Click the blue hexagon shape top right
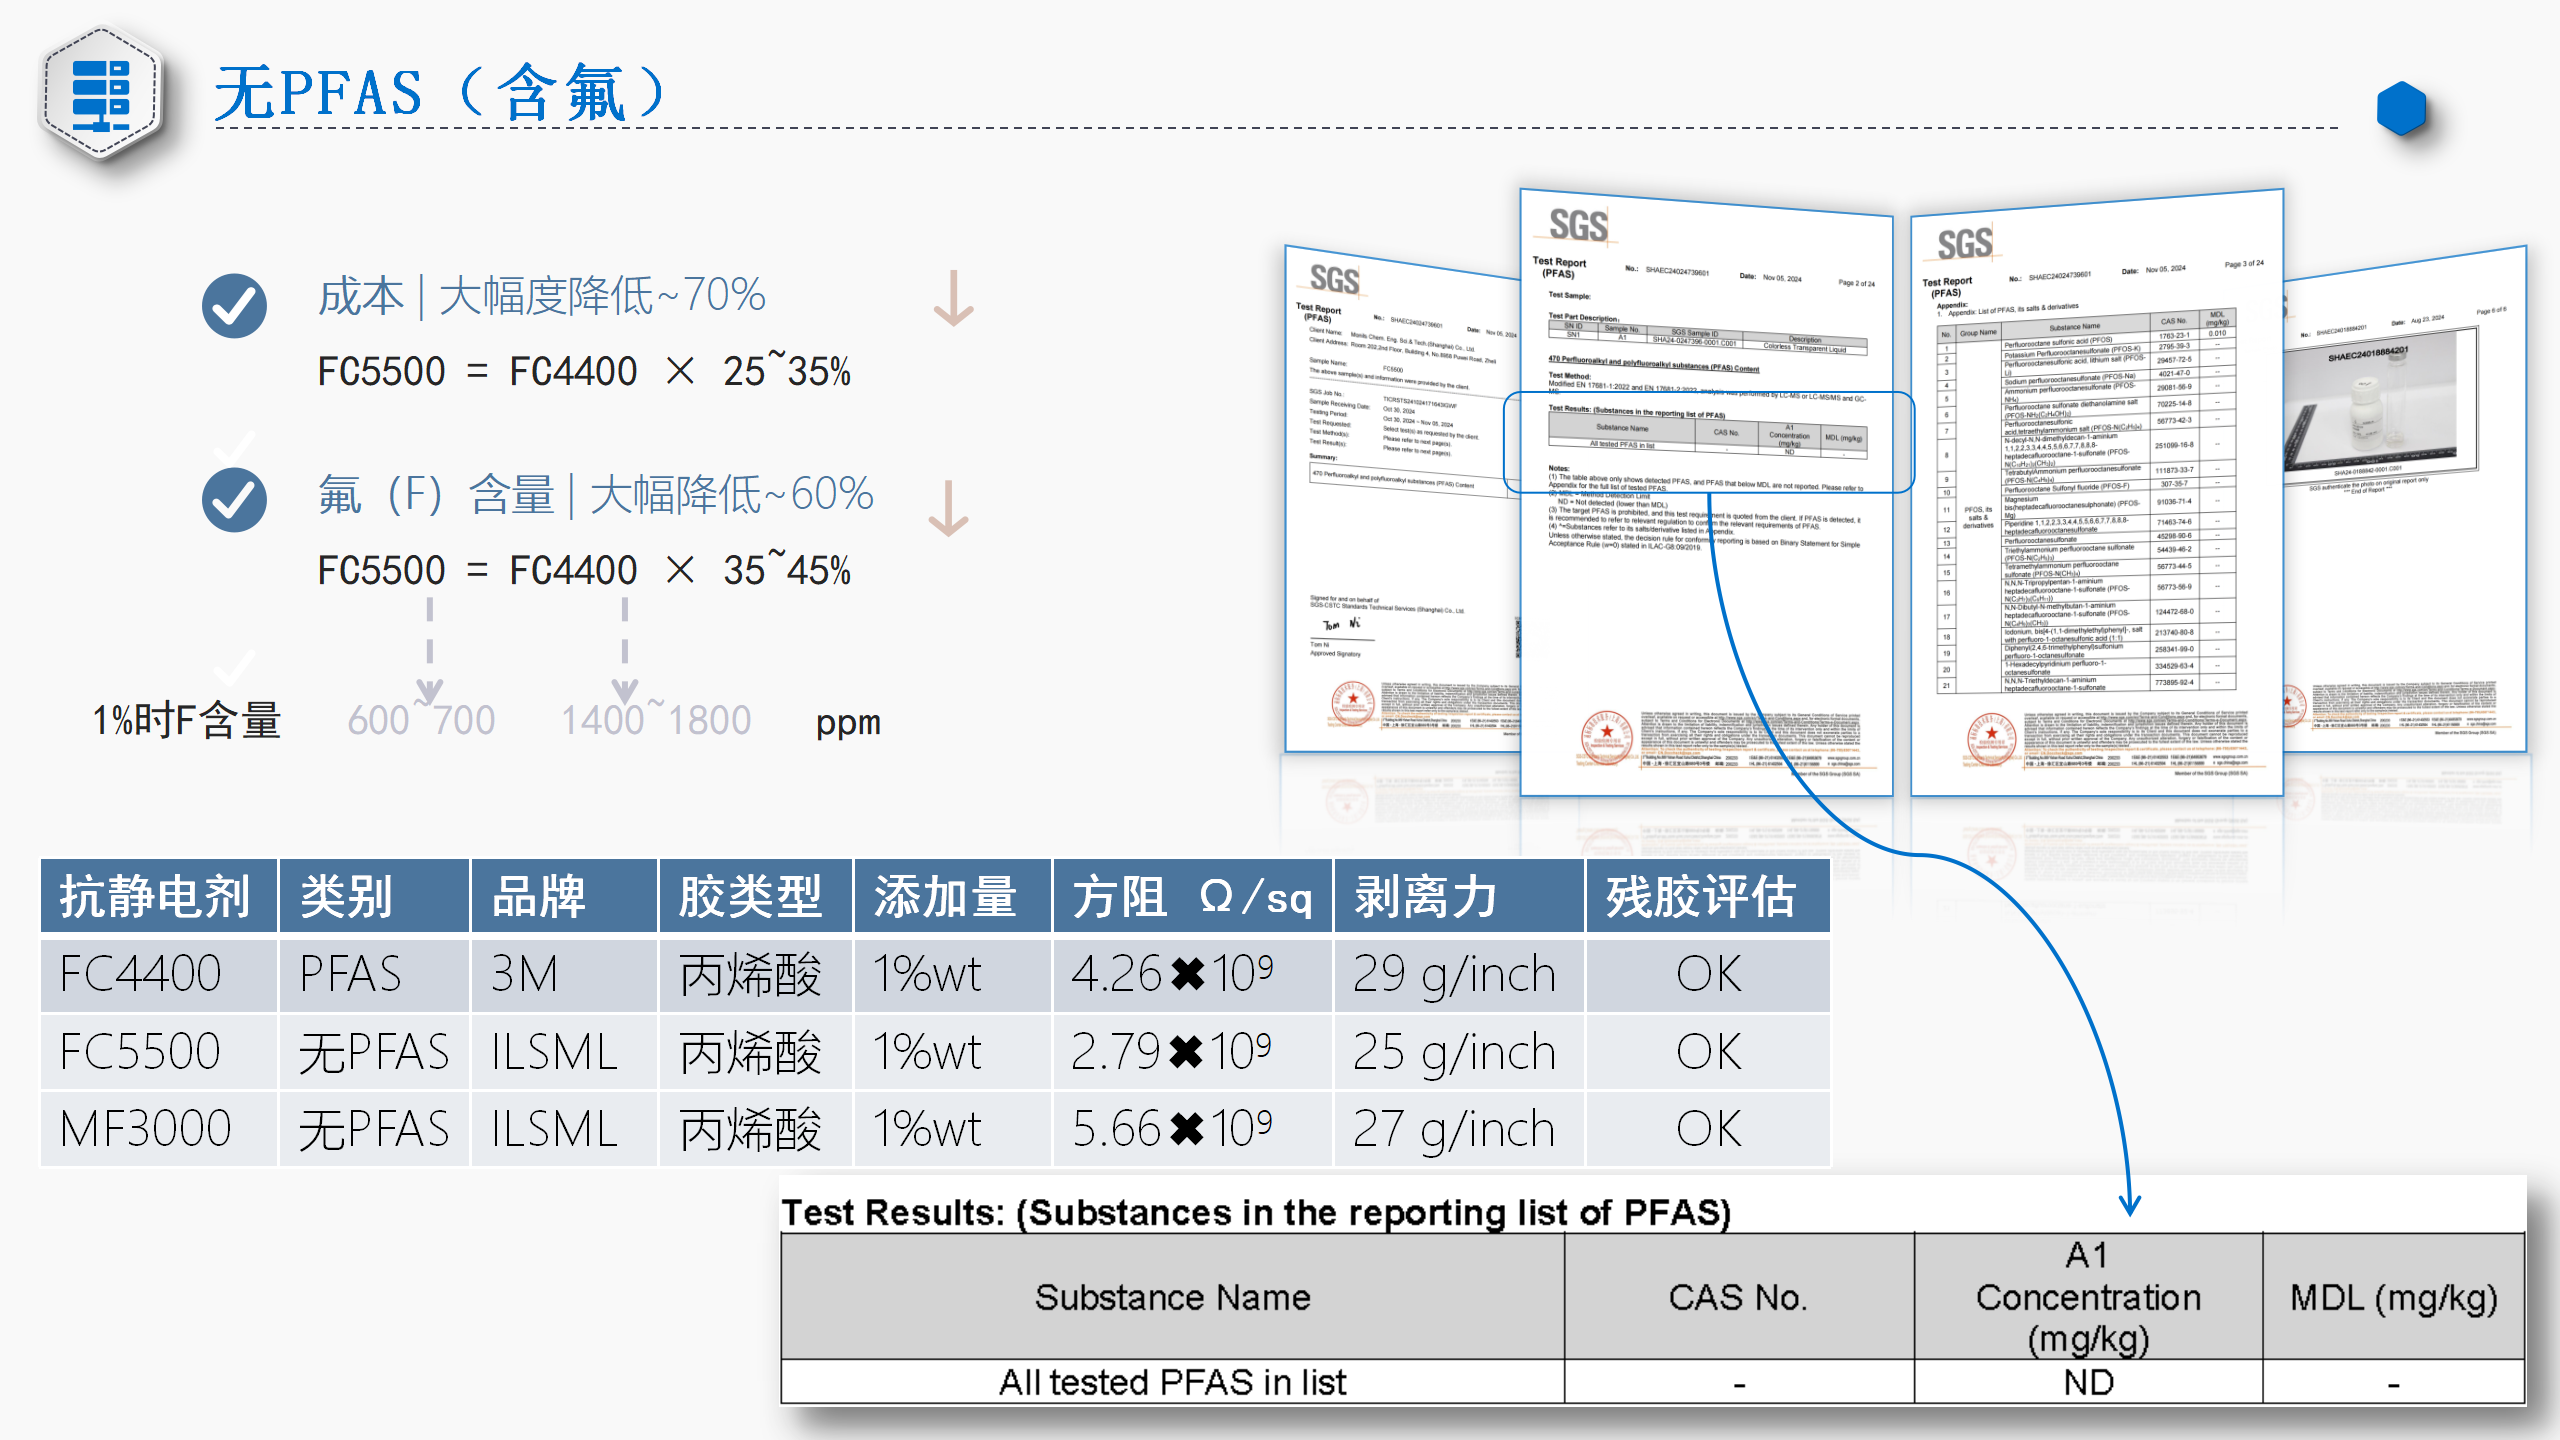 click(2401, 109)
